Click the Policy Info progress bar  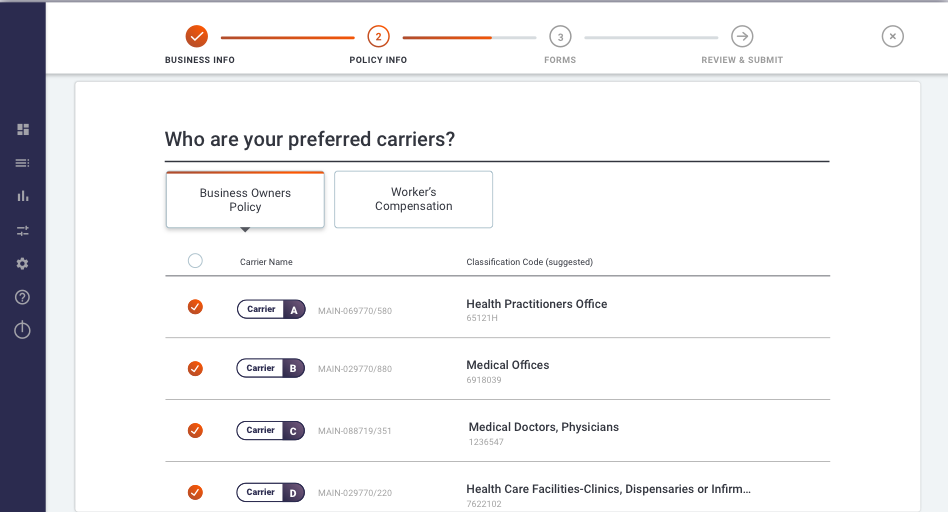[x=469, y=37]
